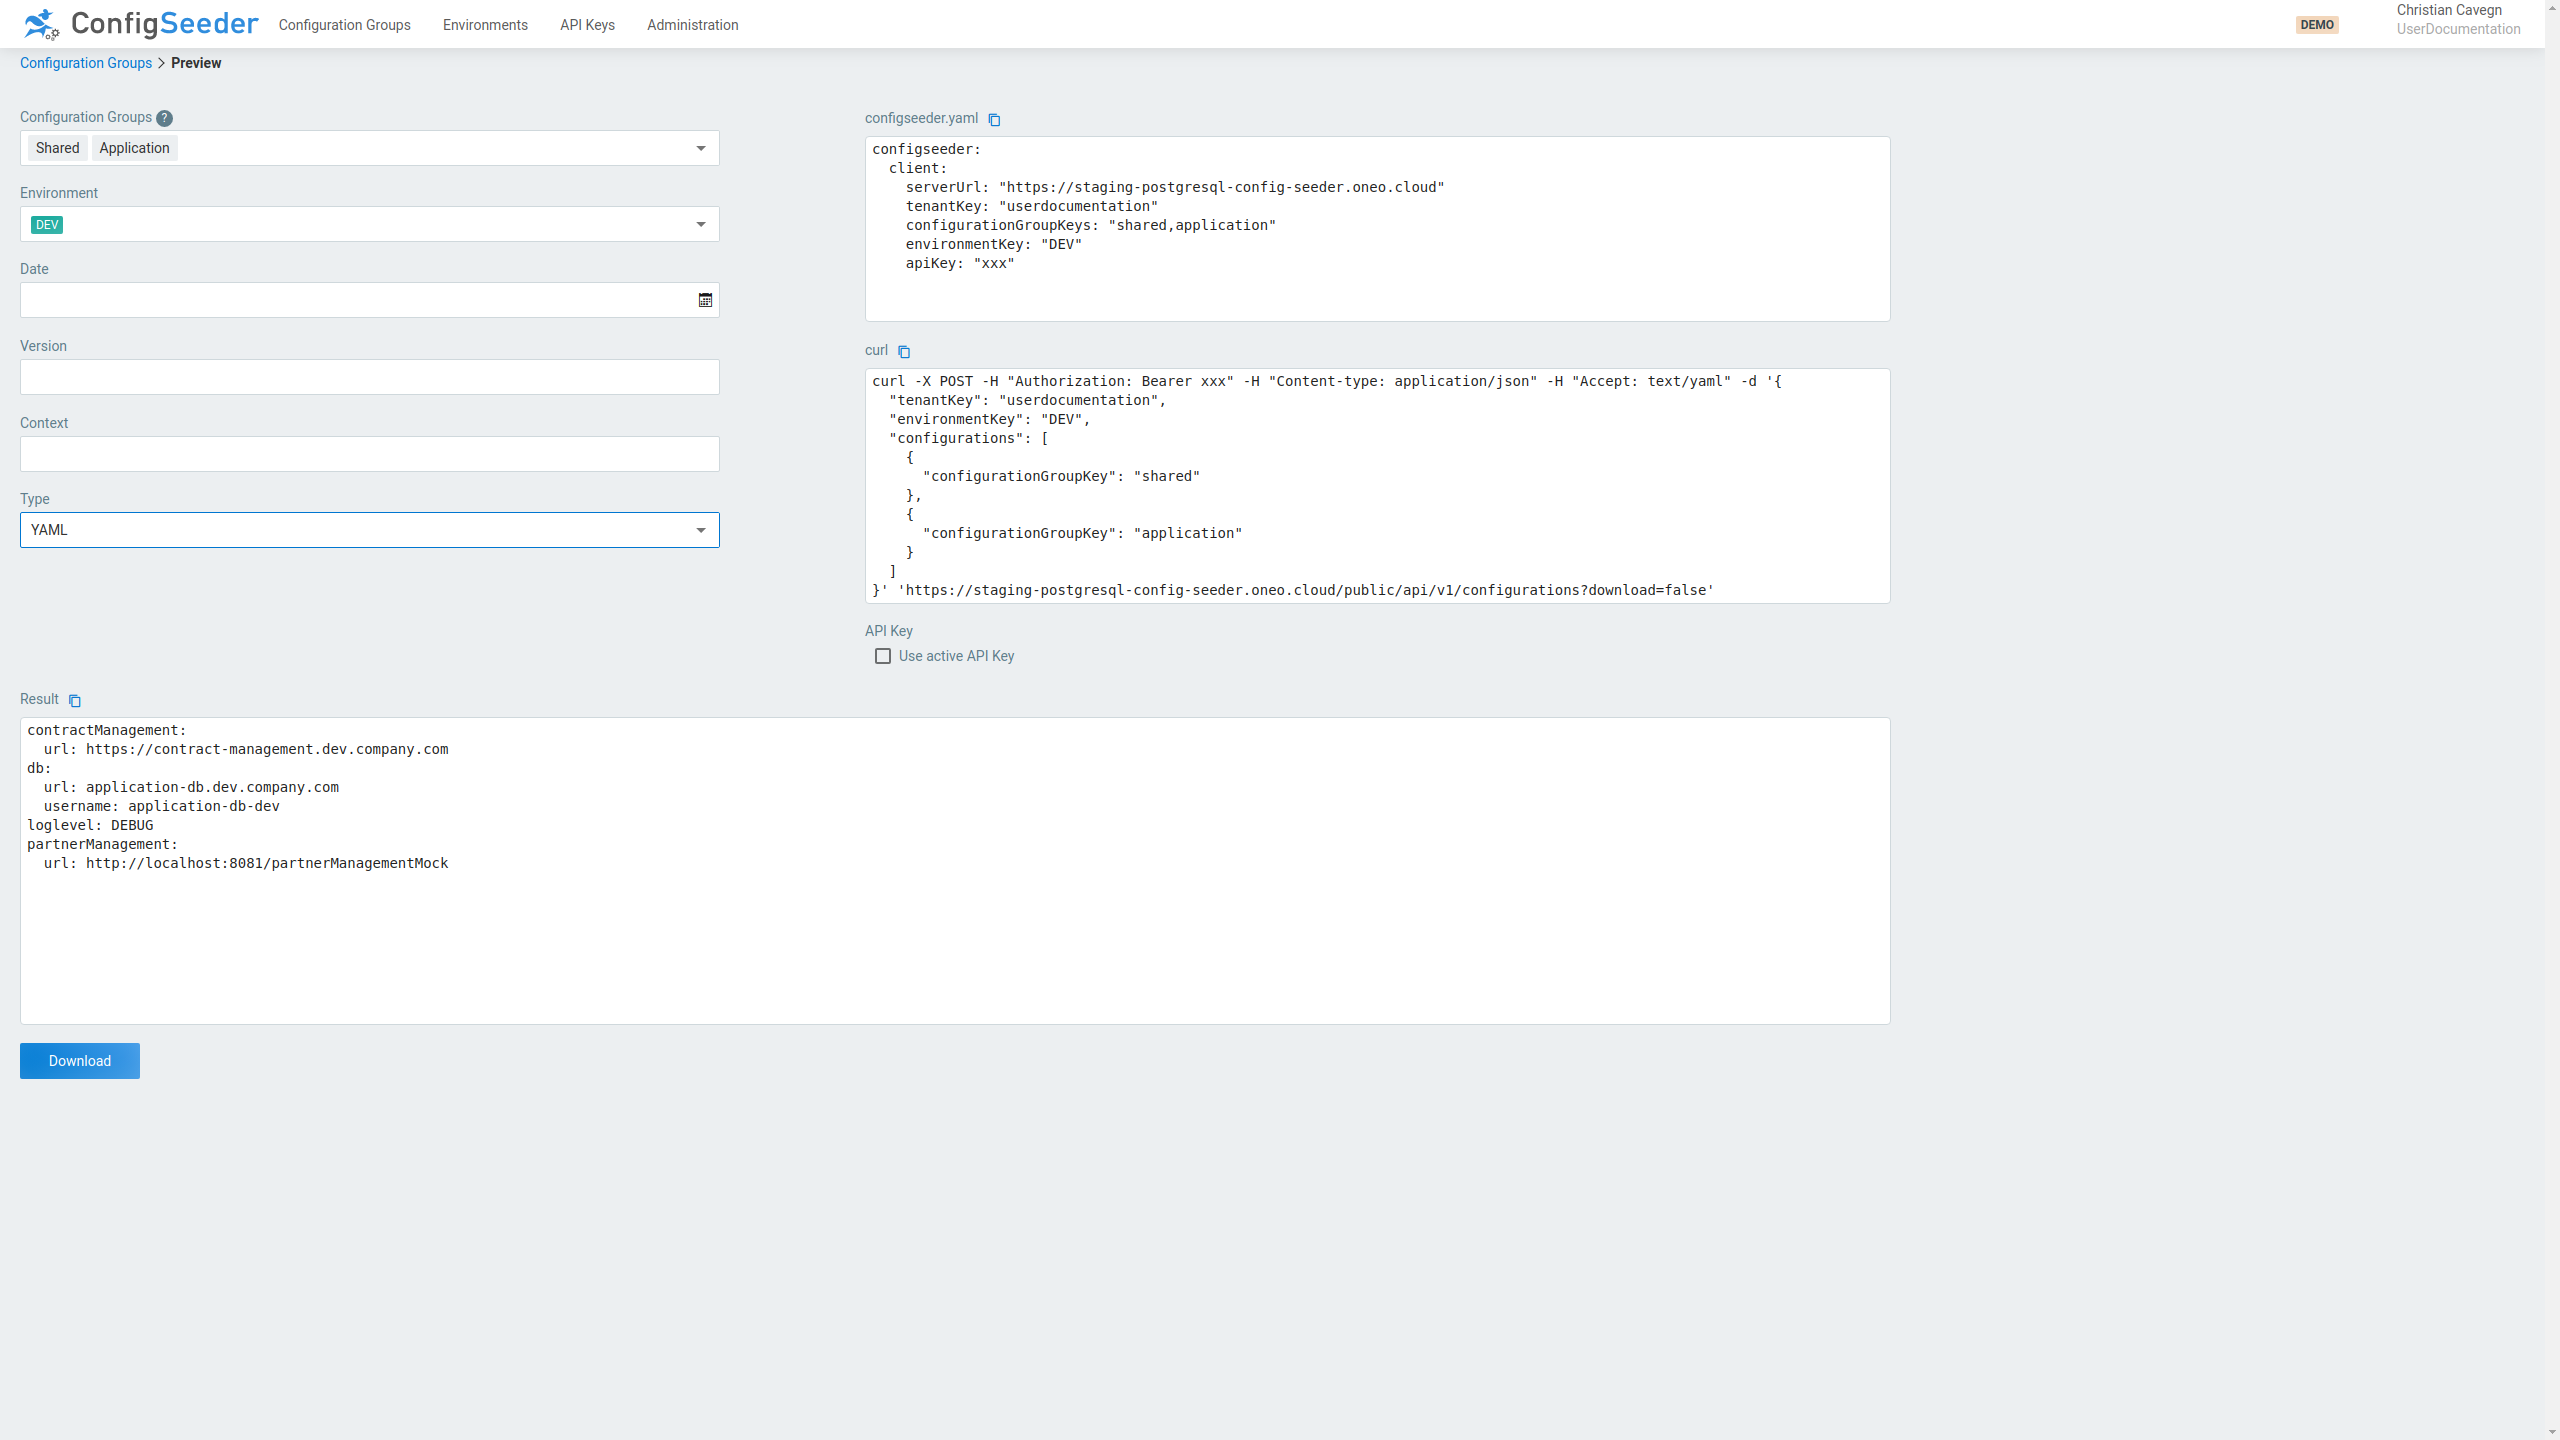Follow the Configuration Groups breadcrumb link
The width and height of the screenshot is (2560, 1440).
tap(85, 63)
